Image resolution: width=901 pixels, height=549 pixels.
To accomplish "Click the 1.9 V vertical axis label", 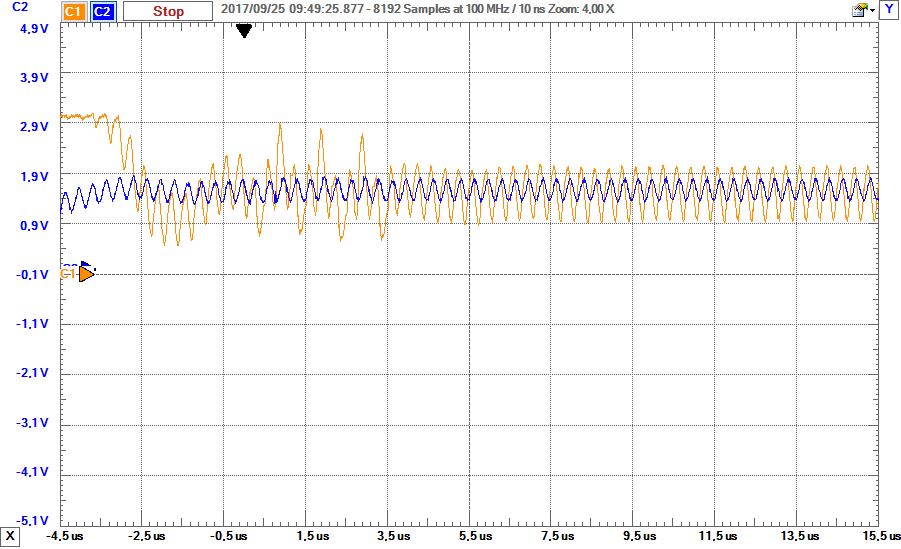I will click(34, 176).
